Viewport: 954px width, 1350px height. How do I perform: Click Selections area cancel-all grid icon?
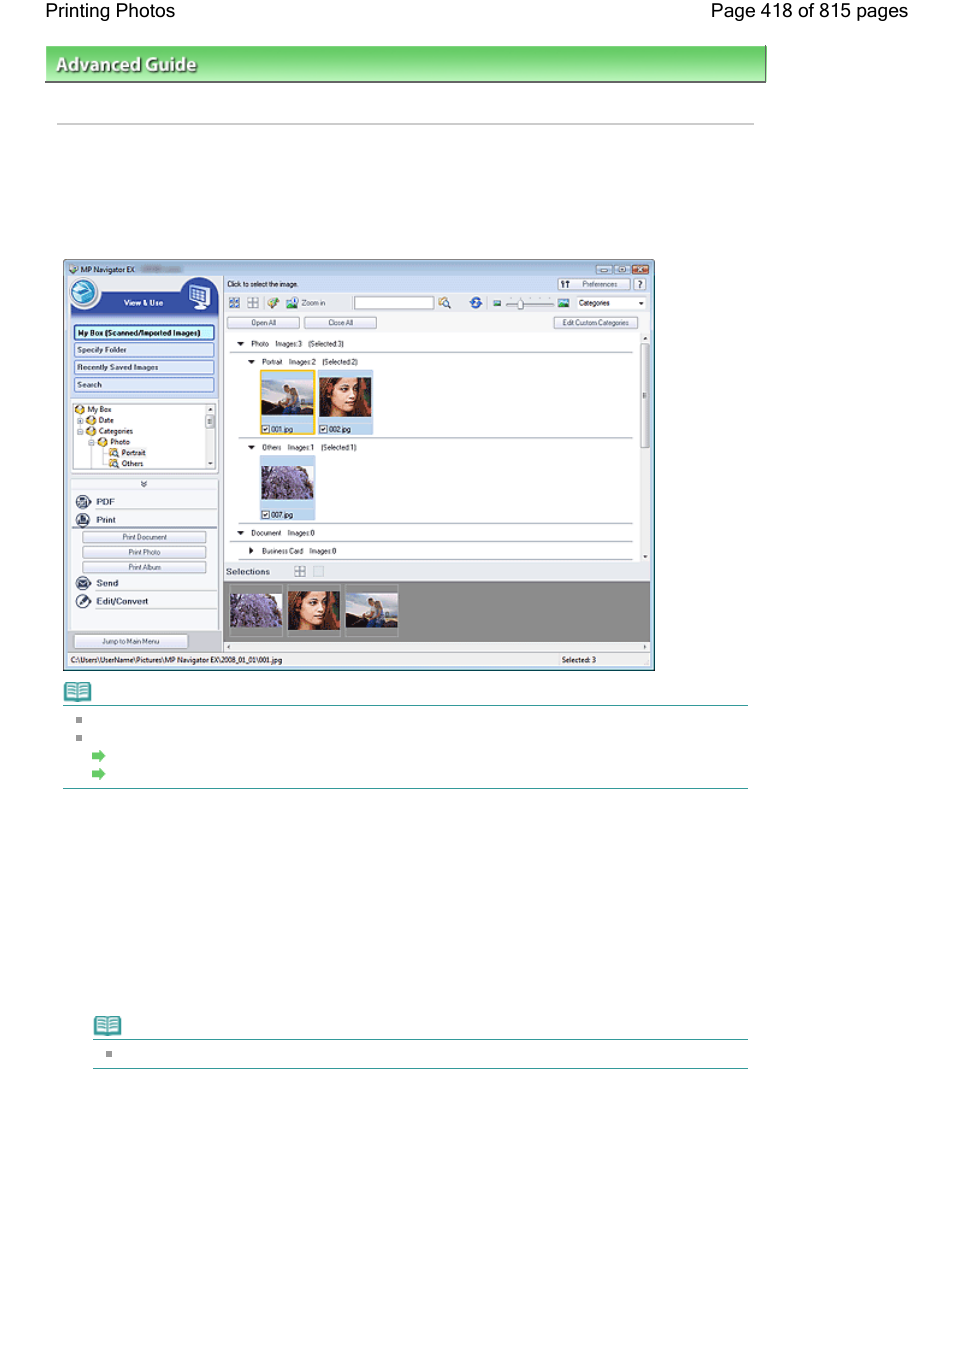click(x=319, y=571)
